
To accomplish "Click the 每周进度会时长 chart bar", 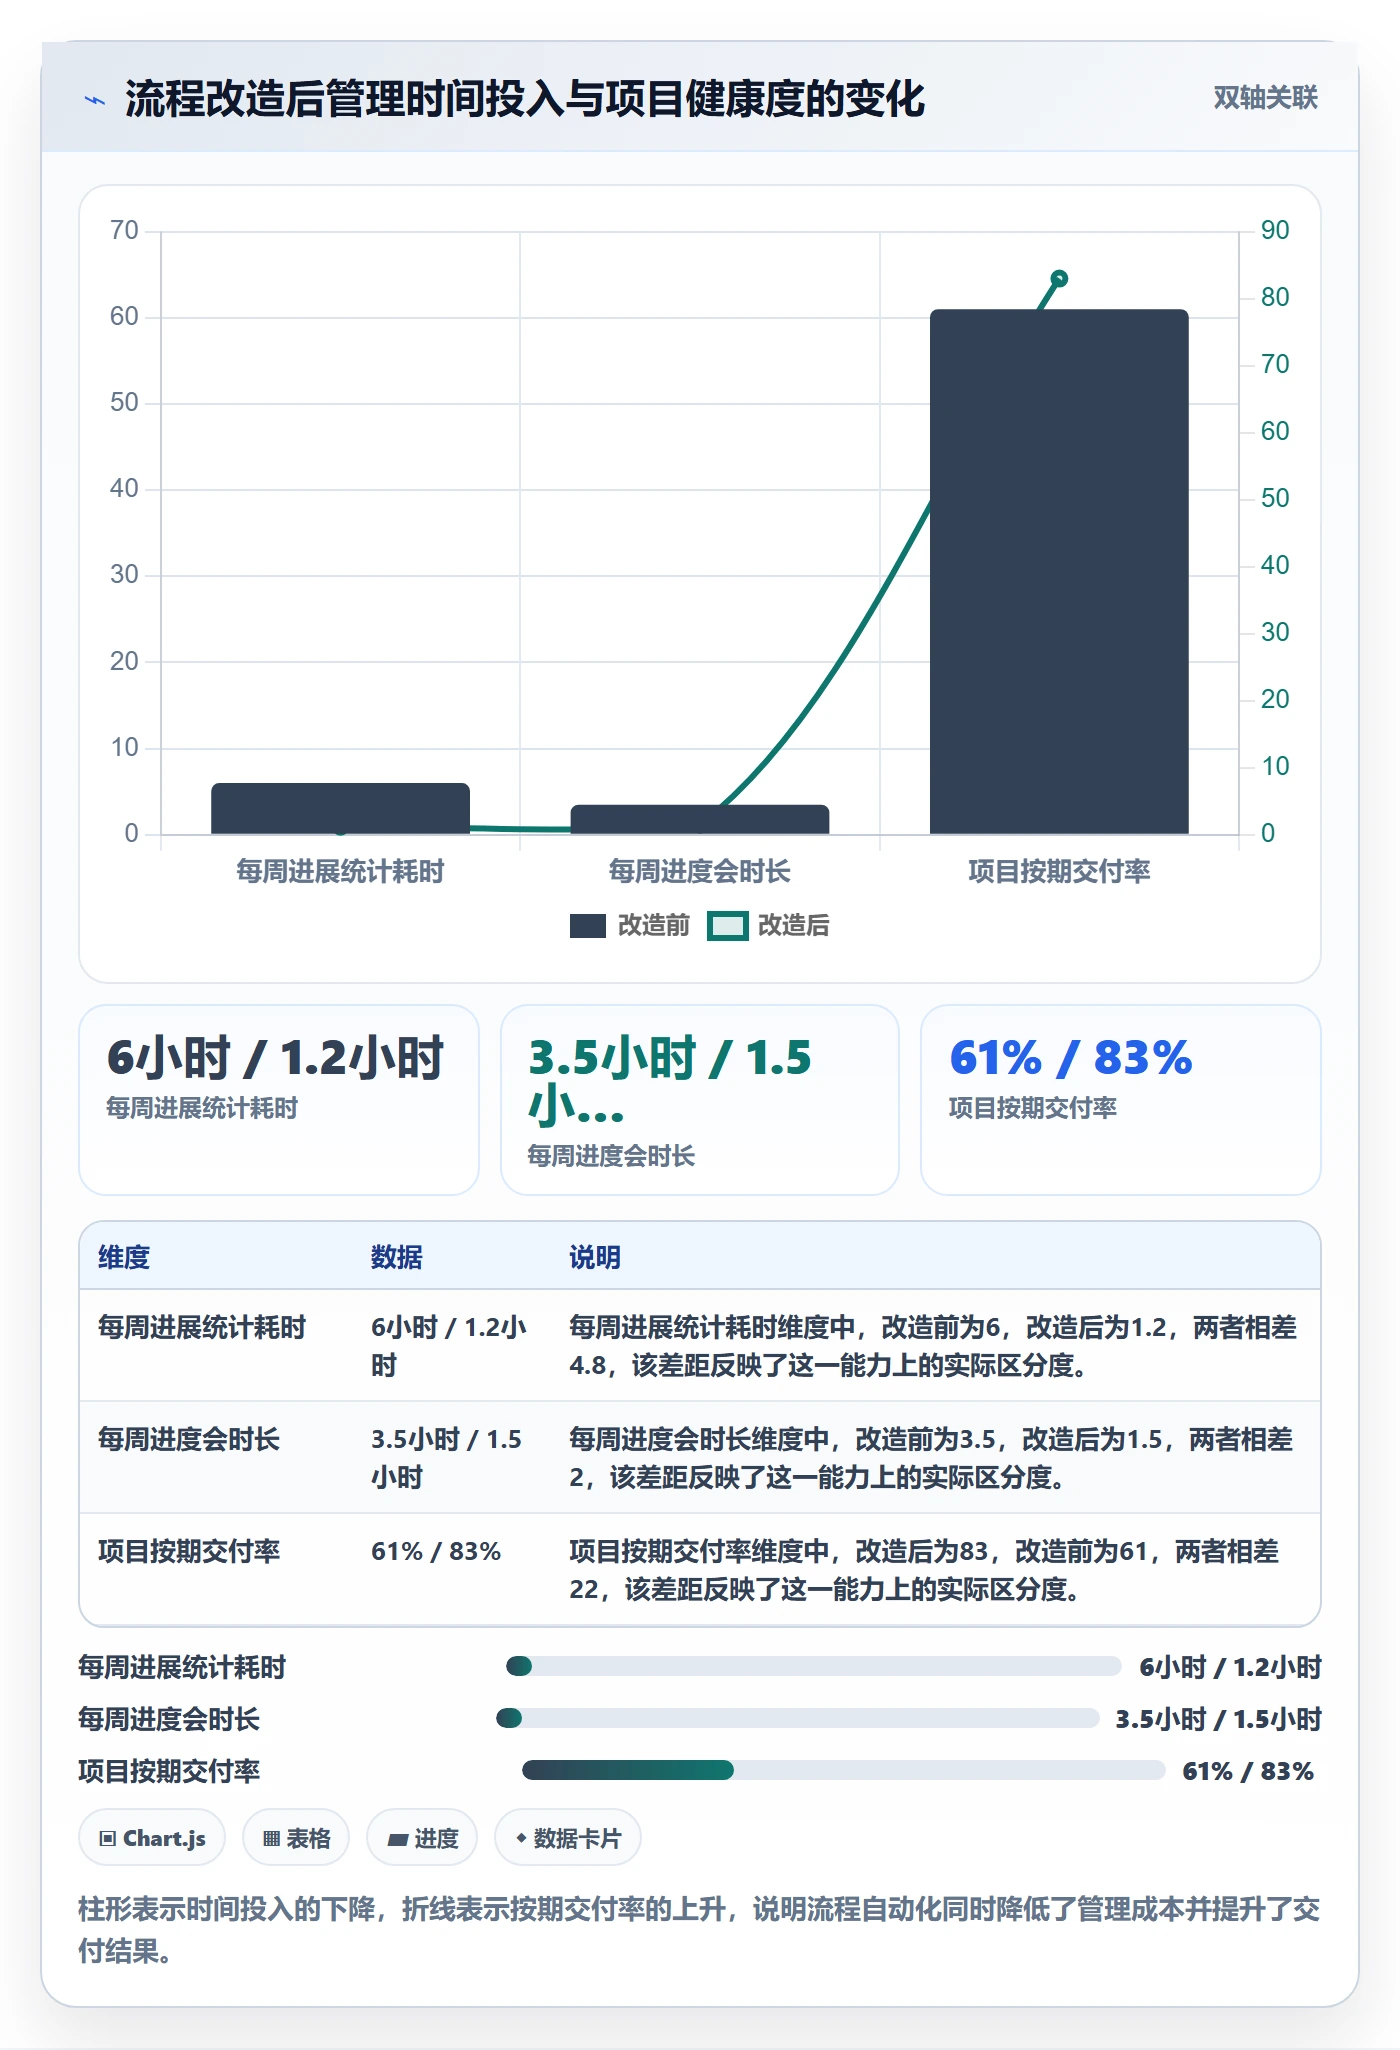I will tap(700, 819).
